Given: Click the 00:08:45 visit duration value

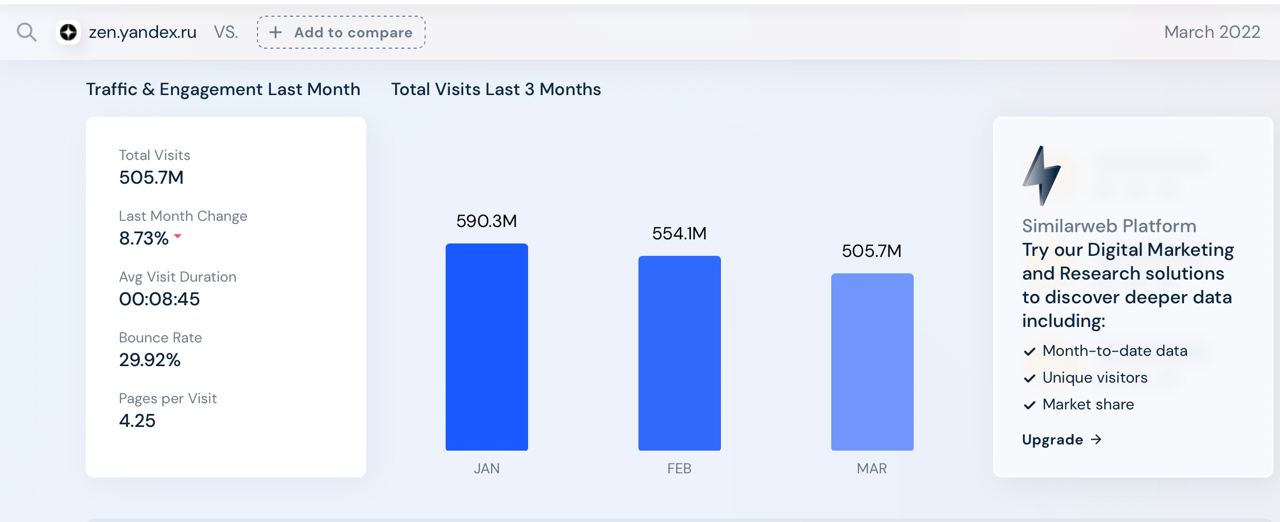Looking at the screenshot, I should 160,299.
